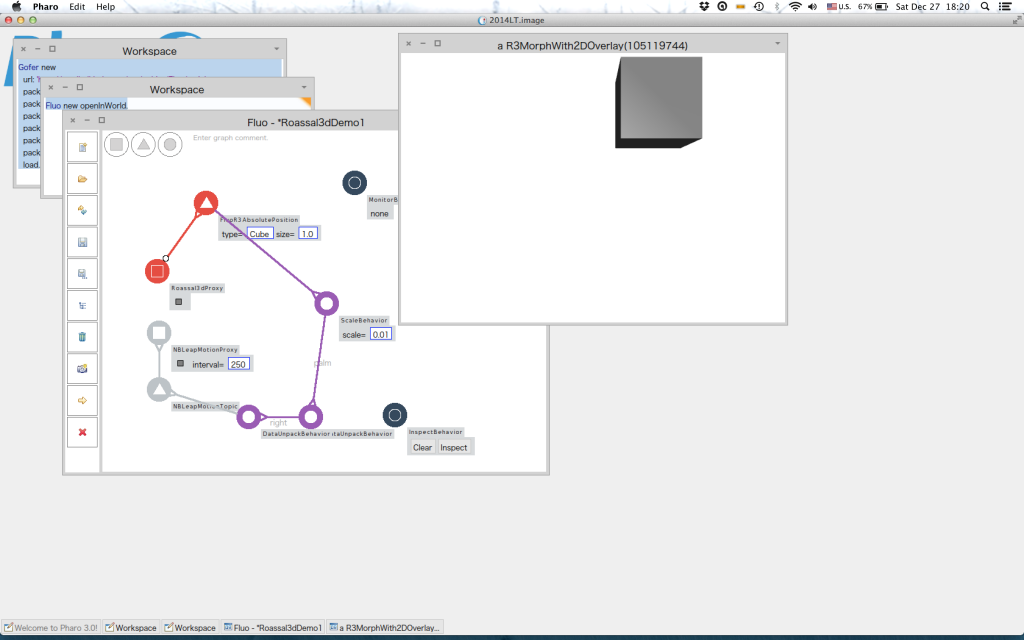Click the 3D cube in R3Morph window
The height and width of the screenshot is (640, 1024).
point(658,102)
